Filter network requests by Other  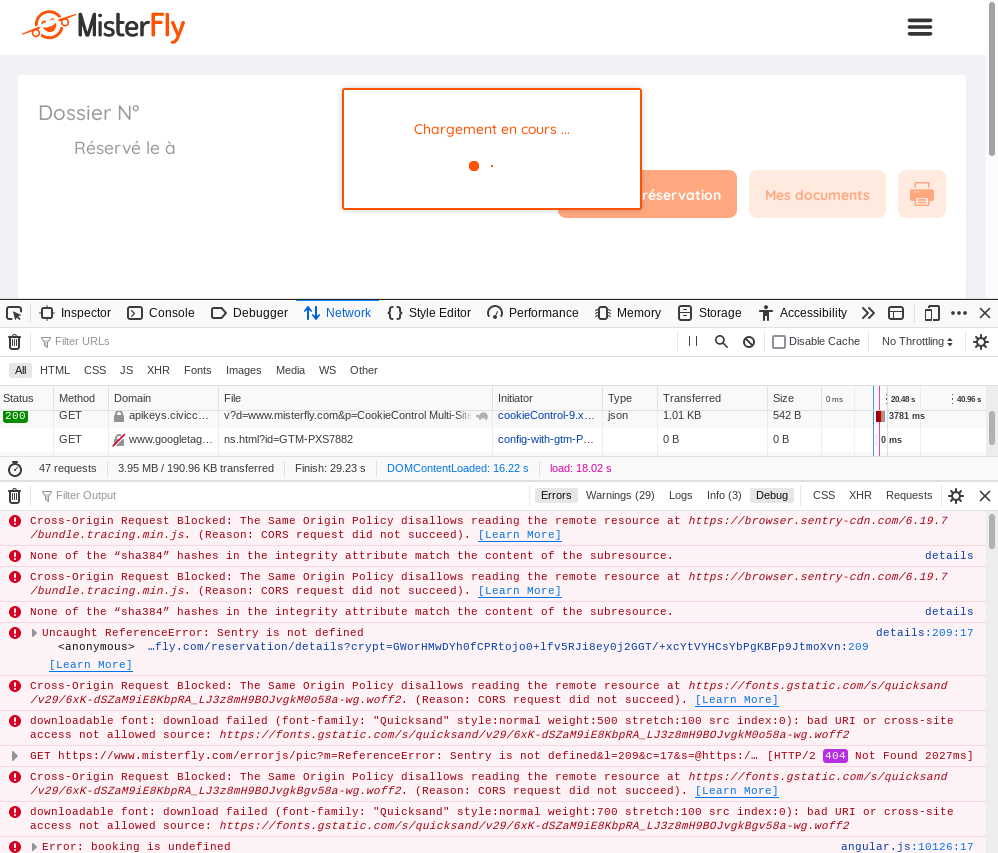point(363,370)
